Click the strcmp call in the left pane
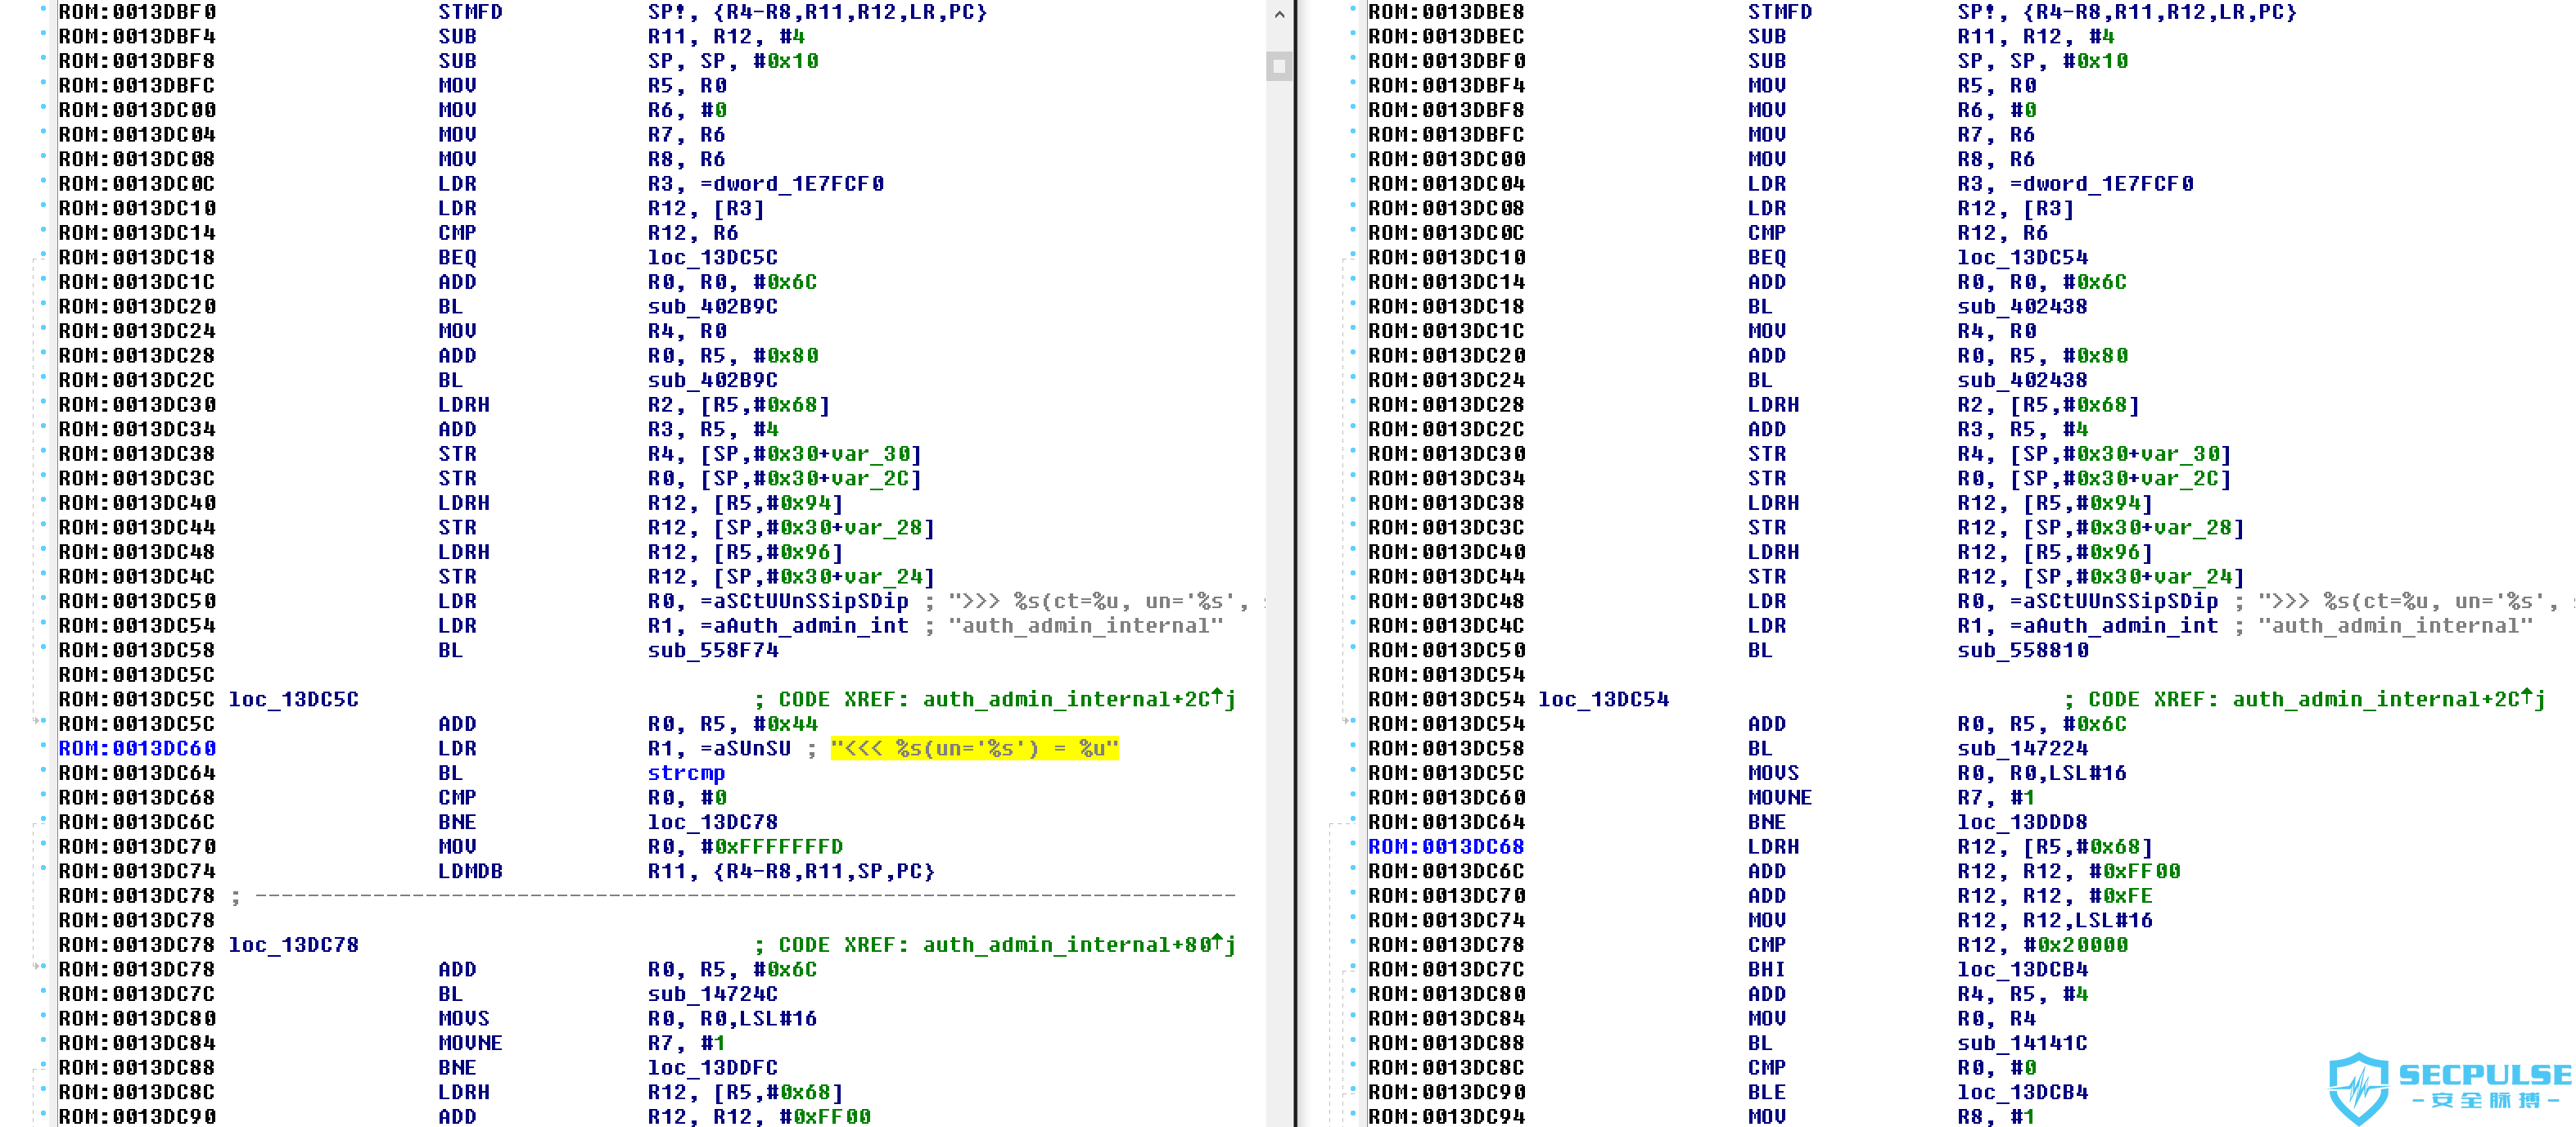 pyautogui.click(x=686, y=773)
